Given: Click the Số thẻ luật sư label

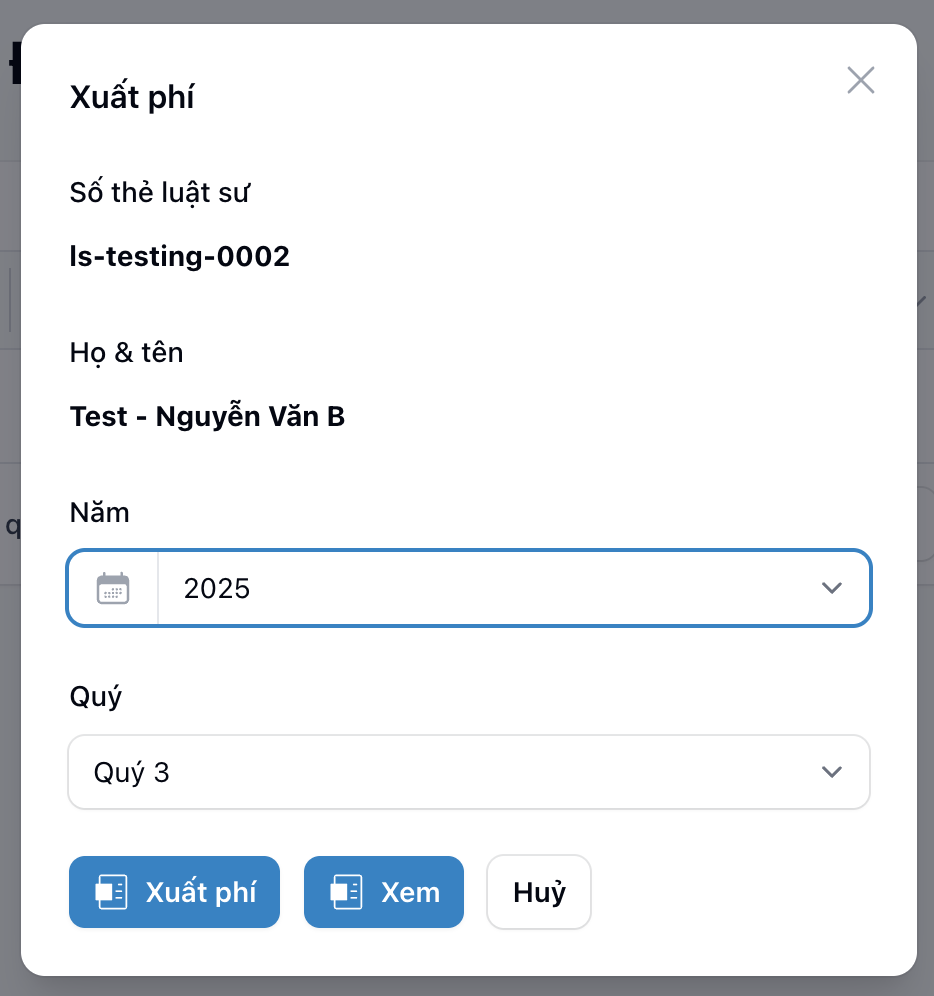Looking at the screenshot, I should pyautogui.click(x=158, y=192).
